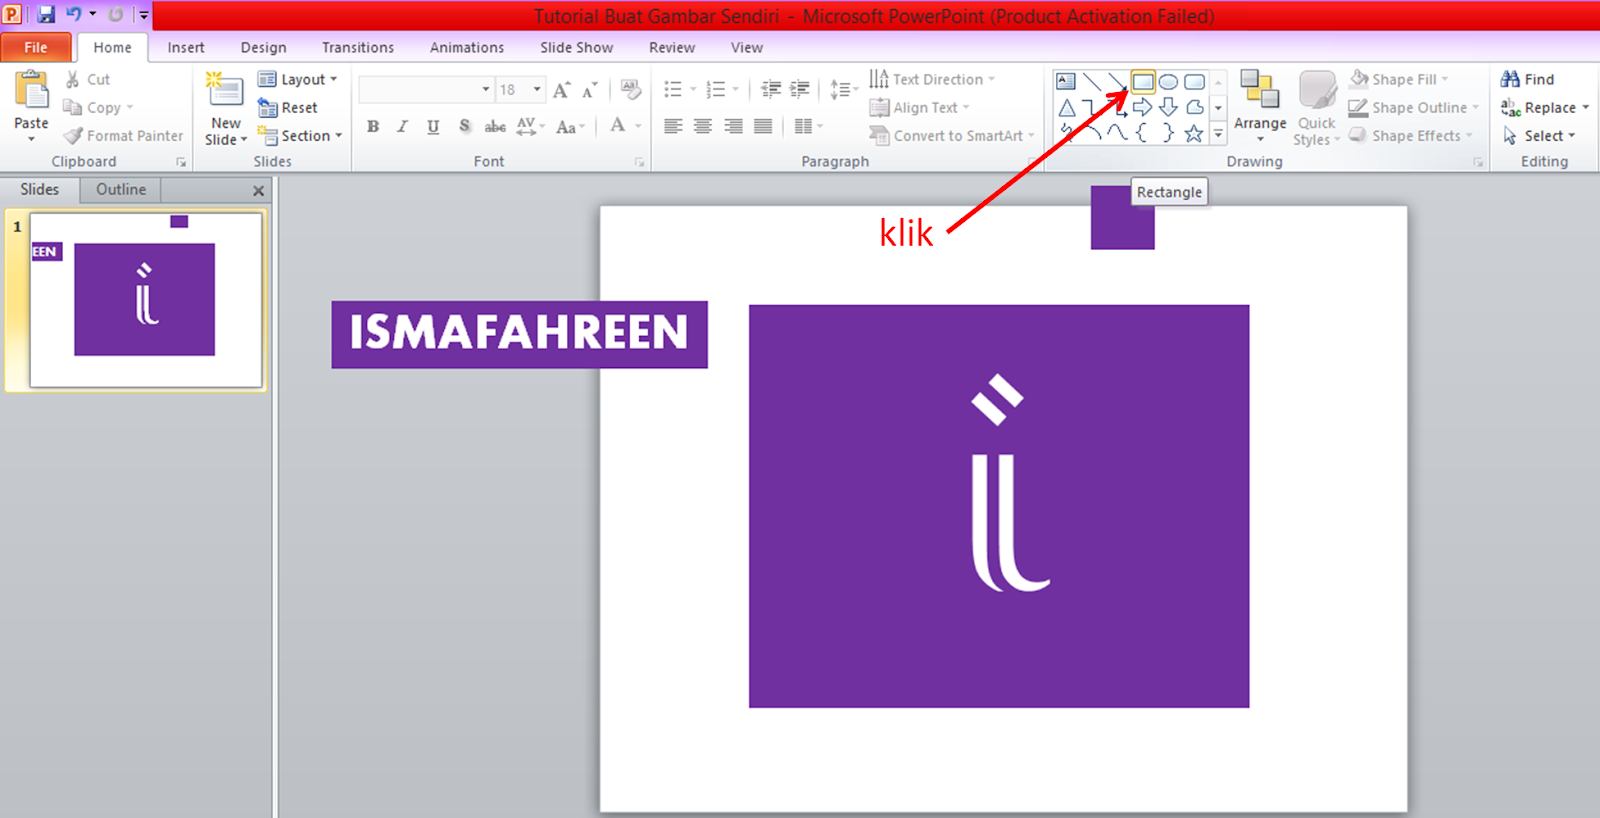The height and width of the screenshot is (818, 1600).
Task: Expand the shapes gallery More button
Action: click(x=1218, y=133)
